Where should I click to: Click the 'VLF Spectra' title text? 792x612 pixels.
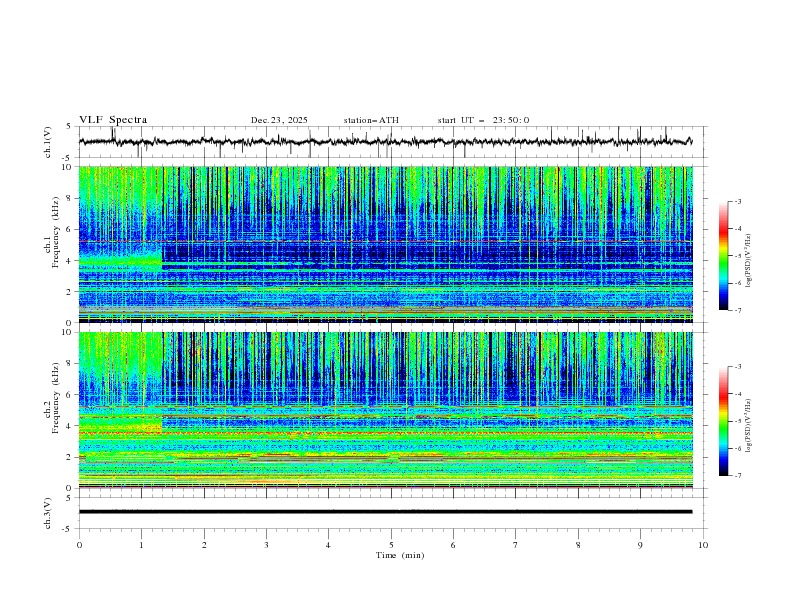[x=113, y=120]
